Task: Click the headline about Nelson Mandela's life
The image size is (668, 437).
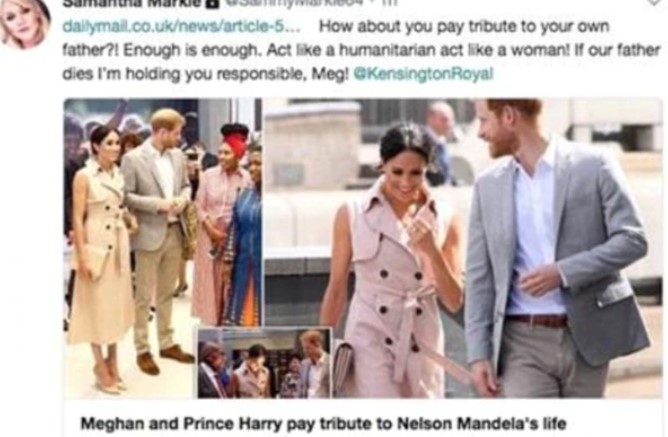Action: [323, 424]
